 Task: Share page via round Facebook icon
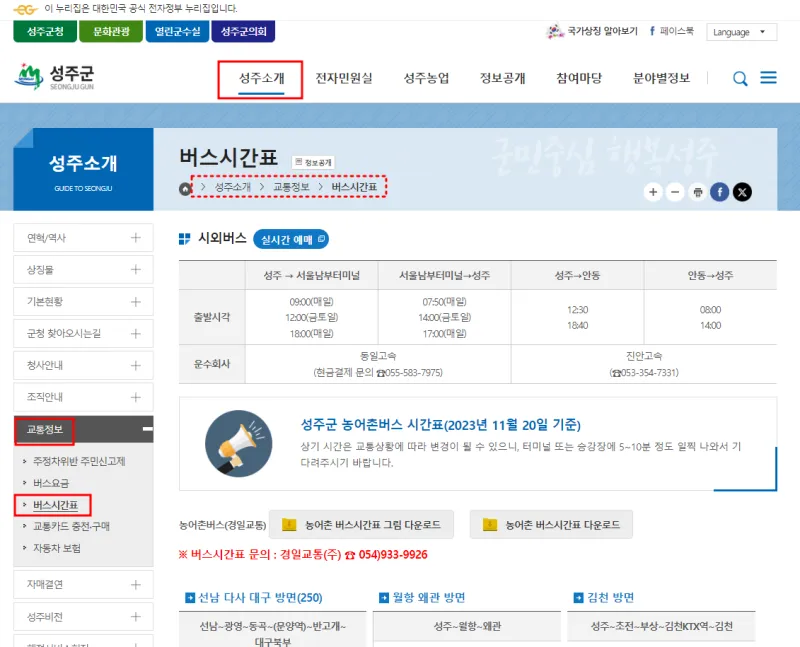pos(719,192)
